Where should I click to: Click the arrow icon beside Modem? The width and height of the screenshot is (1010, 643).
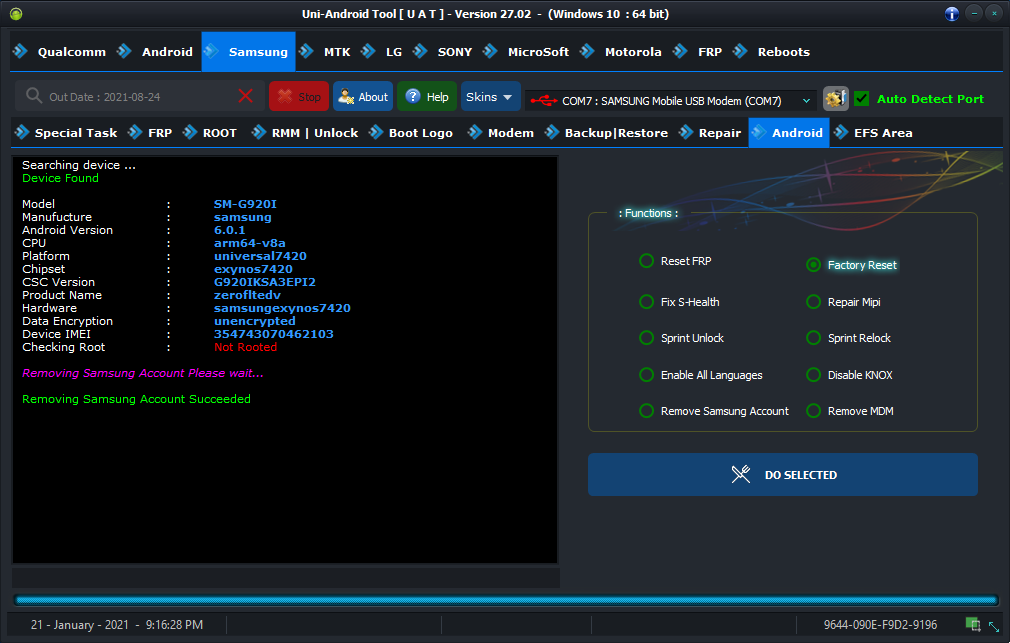pyautogui.click(x=475, y=132)
